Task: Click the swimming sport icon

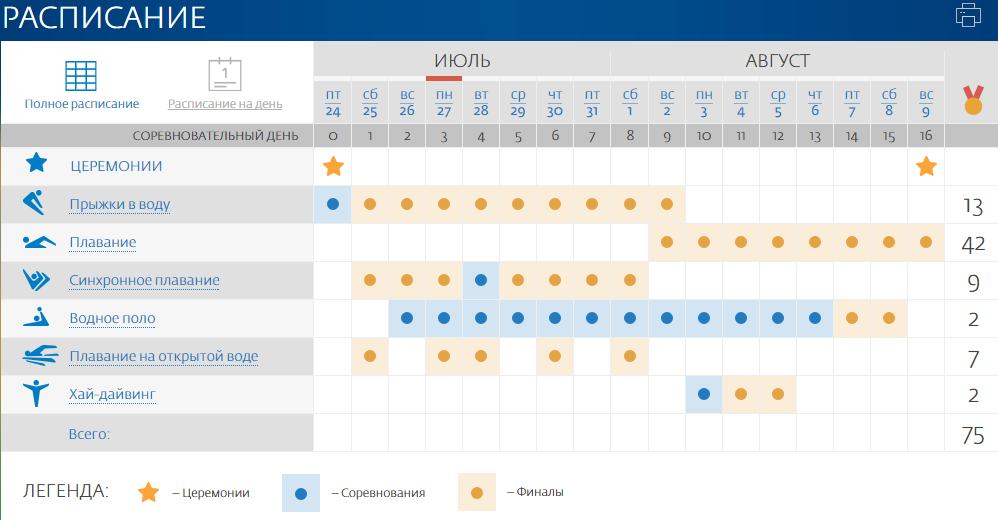Action: 39,242
